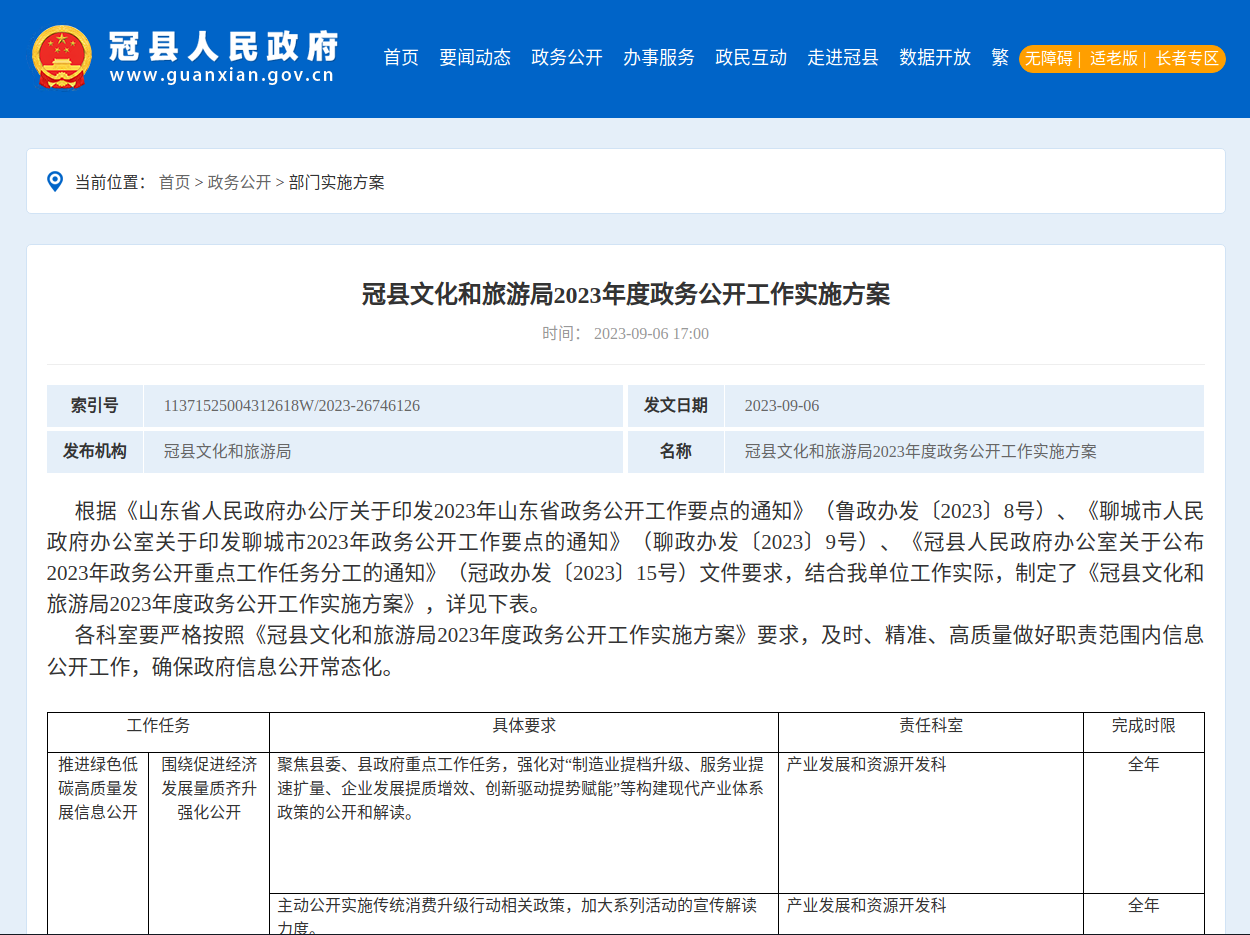Click the 发布机构 value 冠县文化和旅游局

pyautogui.click(x=228, y=452)
